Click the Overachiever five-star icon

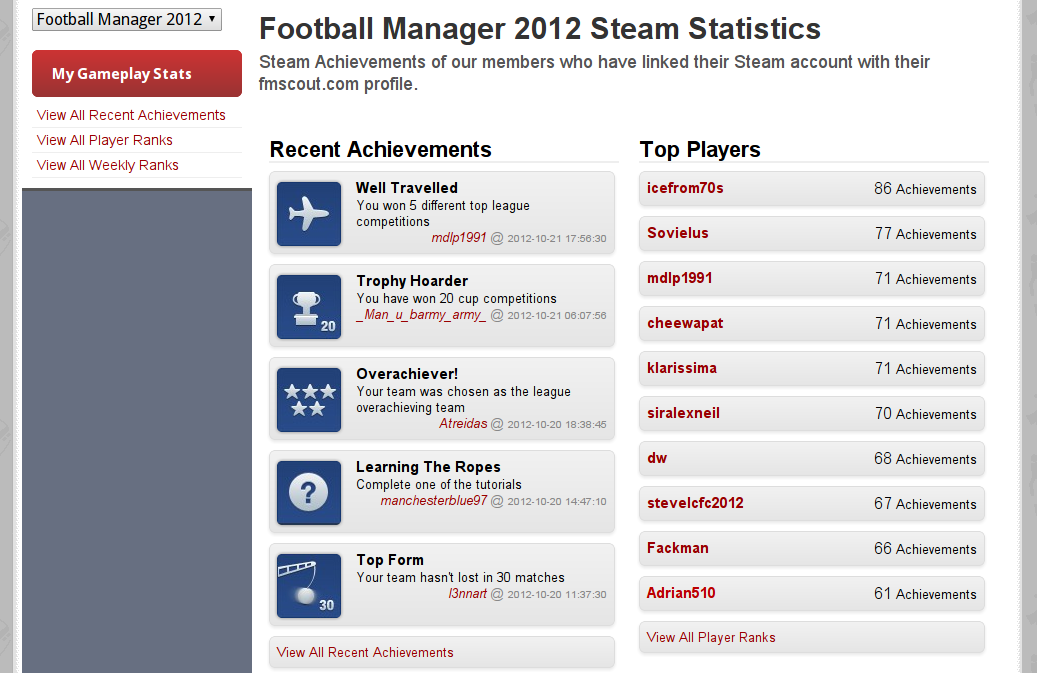click(x=309, y=400)
